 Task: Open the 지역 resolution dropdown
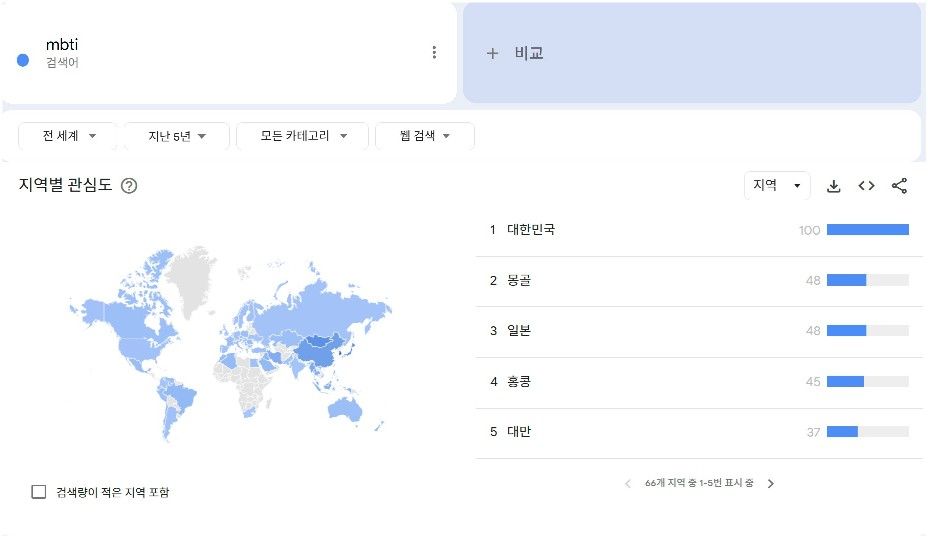[776, 185]
